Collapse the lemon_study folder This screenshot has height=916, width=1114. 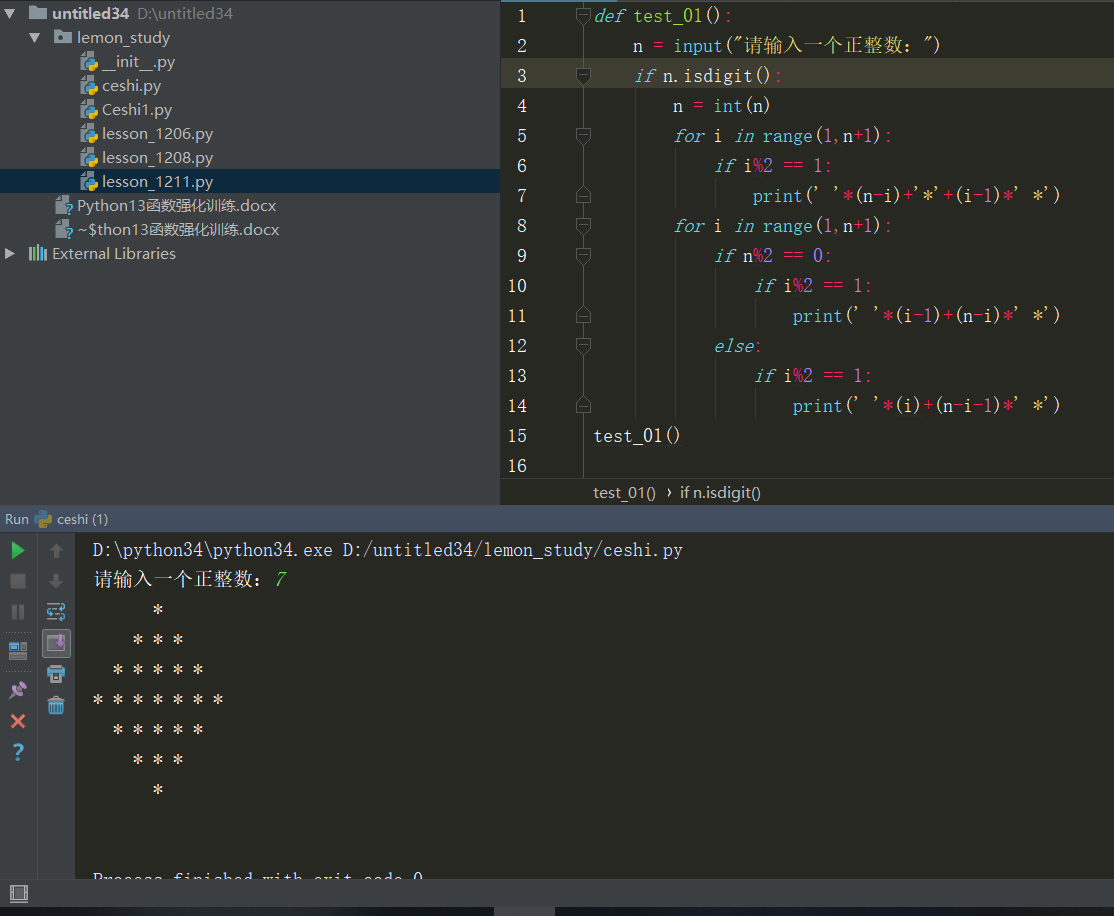(x=35, y=38)
